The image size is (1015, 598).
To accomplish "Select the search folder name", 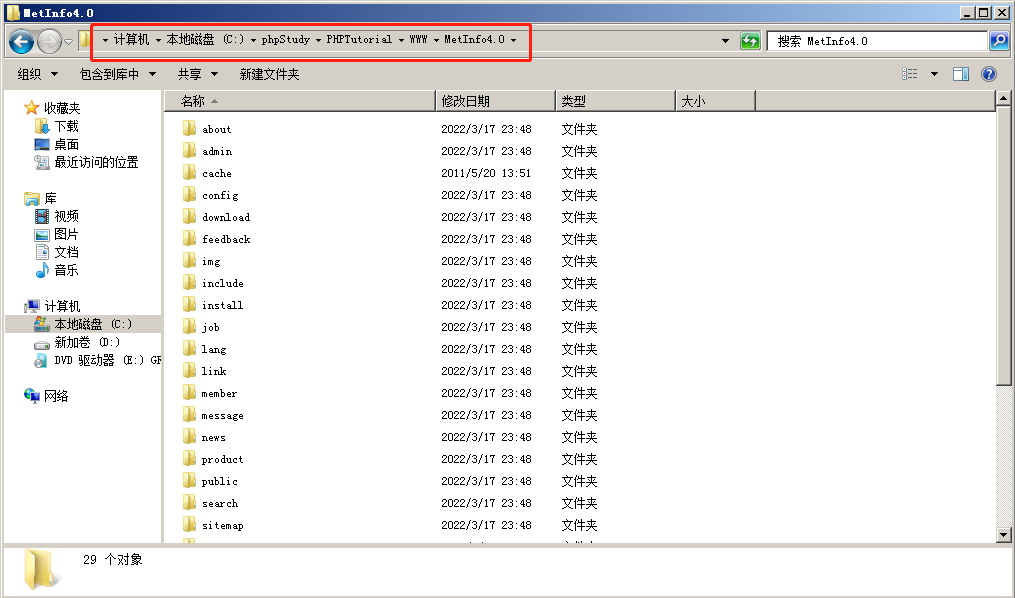I will pyautogui.click(x=219, y=504).
